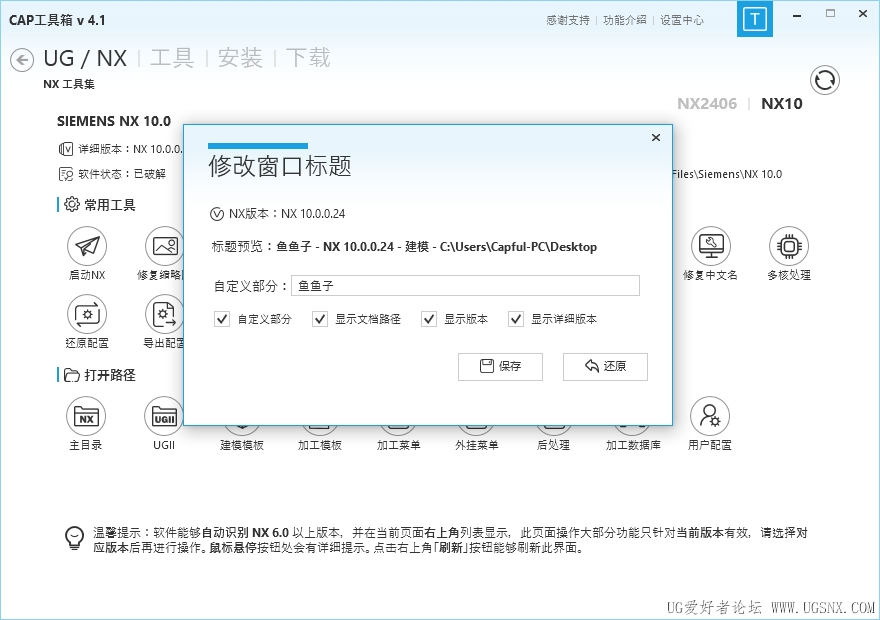The height and width of the screenshot is (620, 880).
Task: Click the 标题预览 preview text
Action: tap(404, 247)
